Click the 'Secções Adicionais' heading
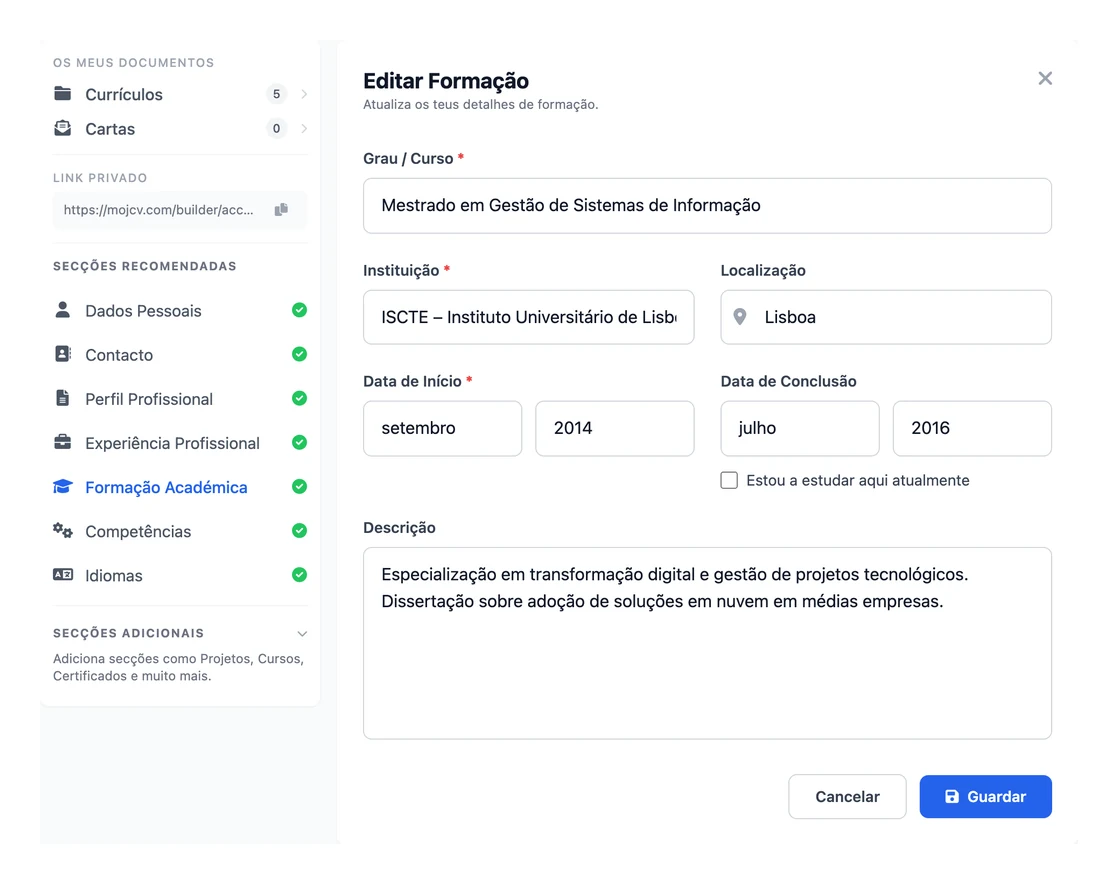The height and width of the screenshot is (884, 1118). [x=128, y=633]
